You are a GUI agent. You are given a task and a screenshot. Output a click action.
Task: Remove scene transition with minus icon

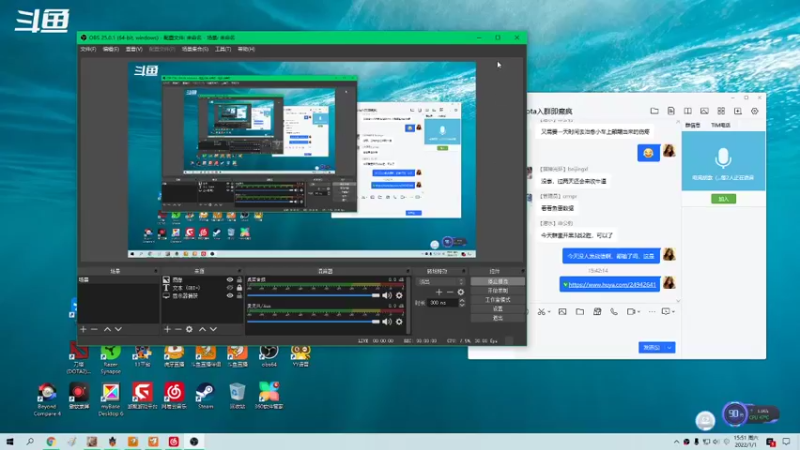point(449,292)
